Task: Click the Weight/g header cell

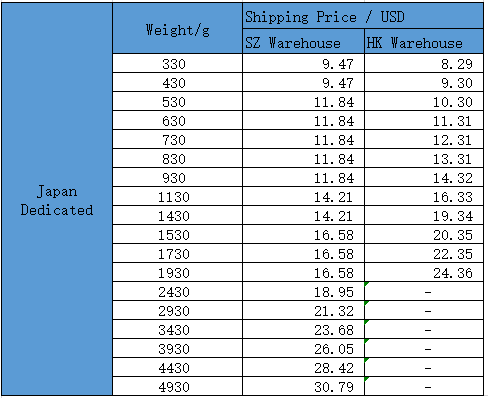Action: 177,28
